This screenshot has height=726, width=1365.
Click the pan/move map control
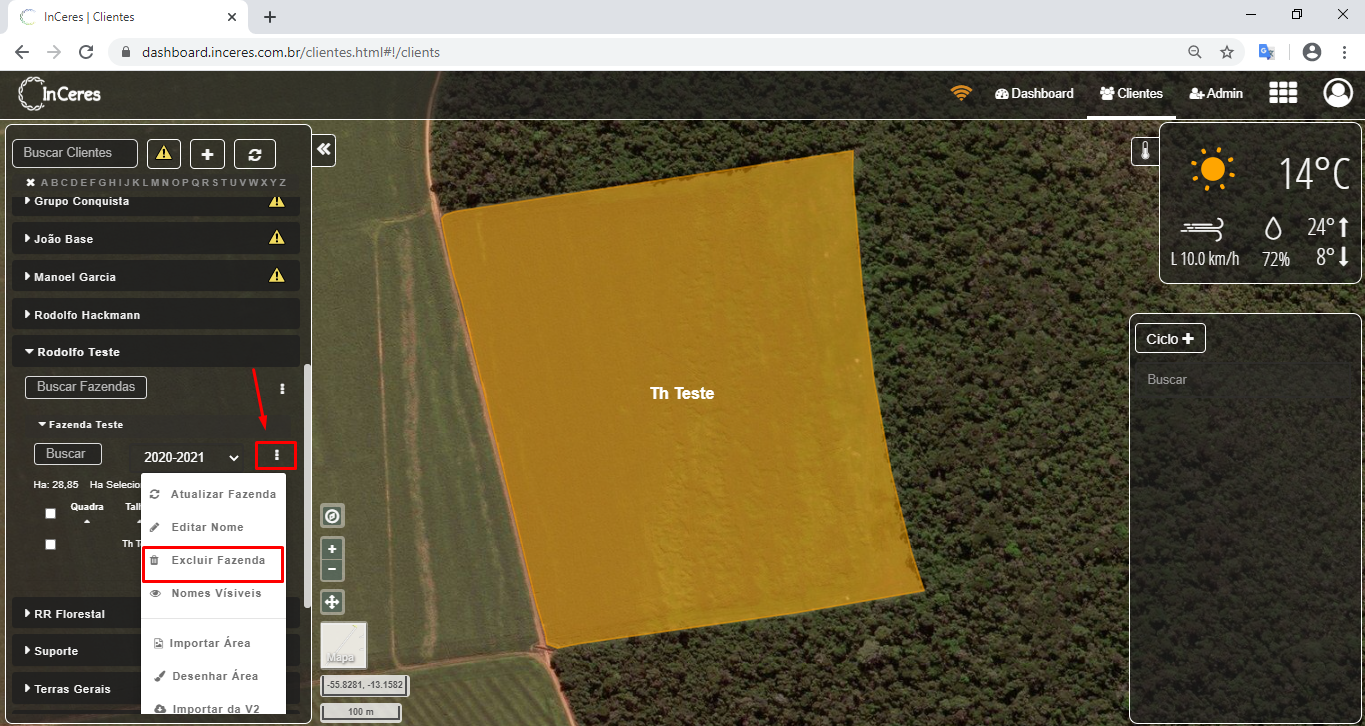coord(332,602)
